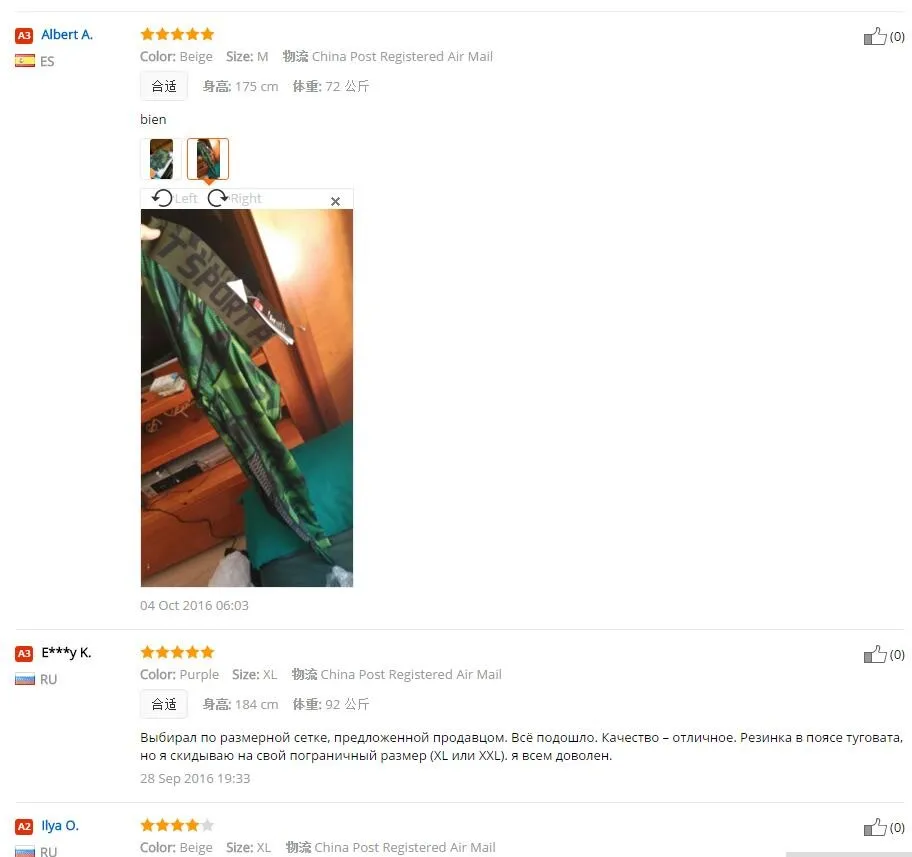912x857 pixels.
Task: Click four-star rating on Ilya O.'s review
Action: click(177, 824)
